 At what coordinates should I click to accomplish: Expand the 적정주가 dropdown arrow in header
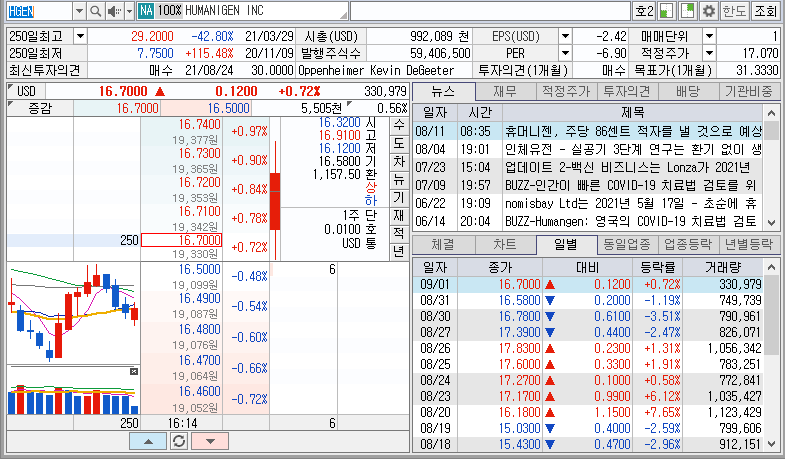pyautogui.click(x=709, y=53)
